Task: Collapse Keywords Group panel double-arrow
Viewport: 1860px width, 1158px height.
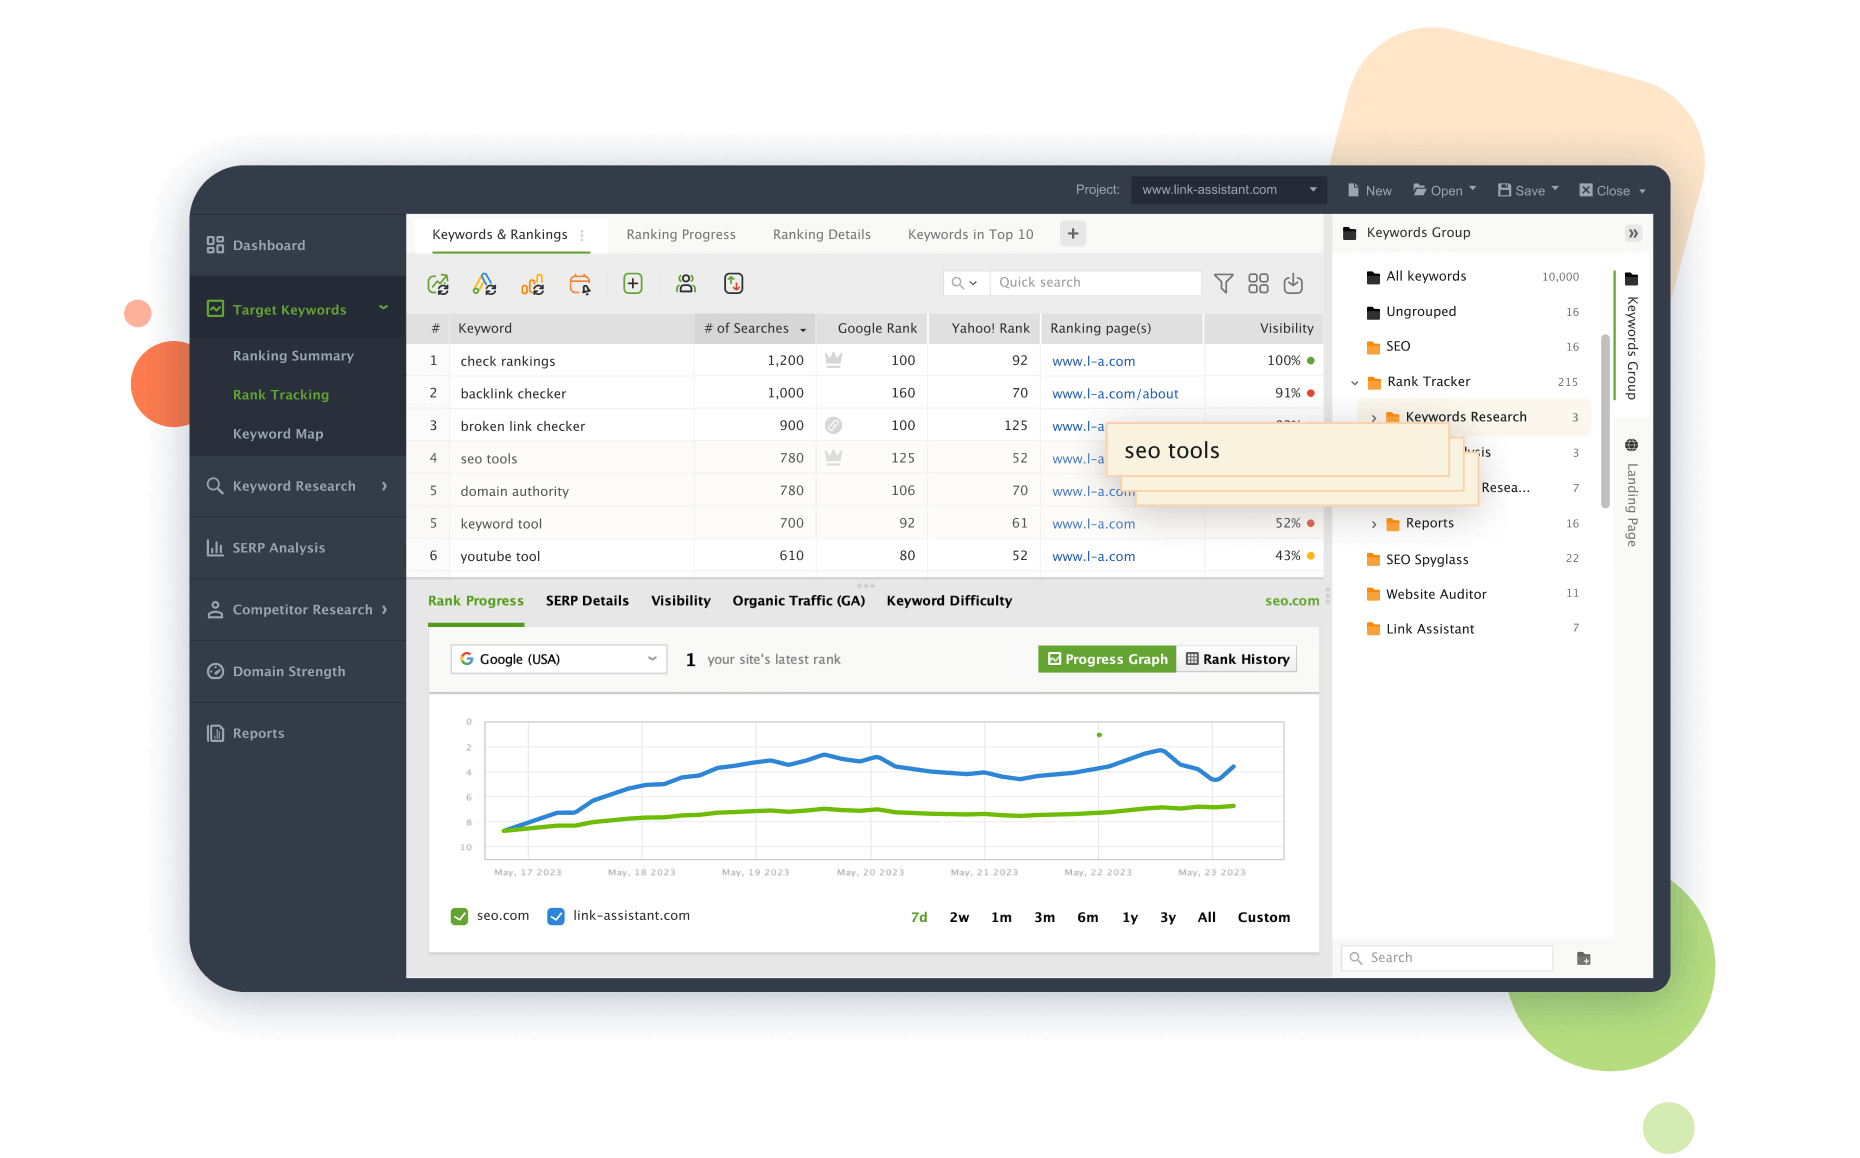Action: pyautogui.click(x=1633, y=233)
